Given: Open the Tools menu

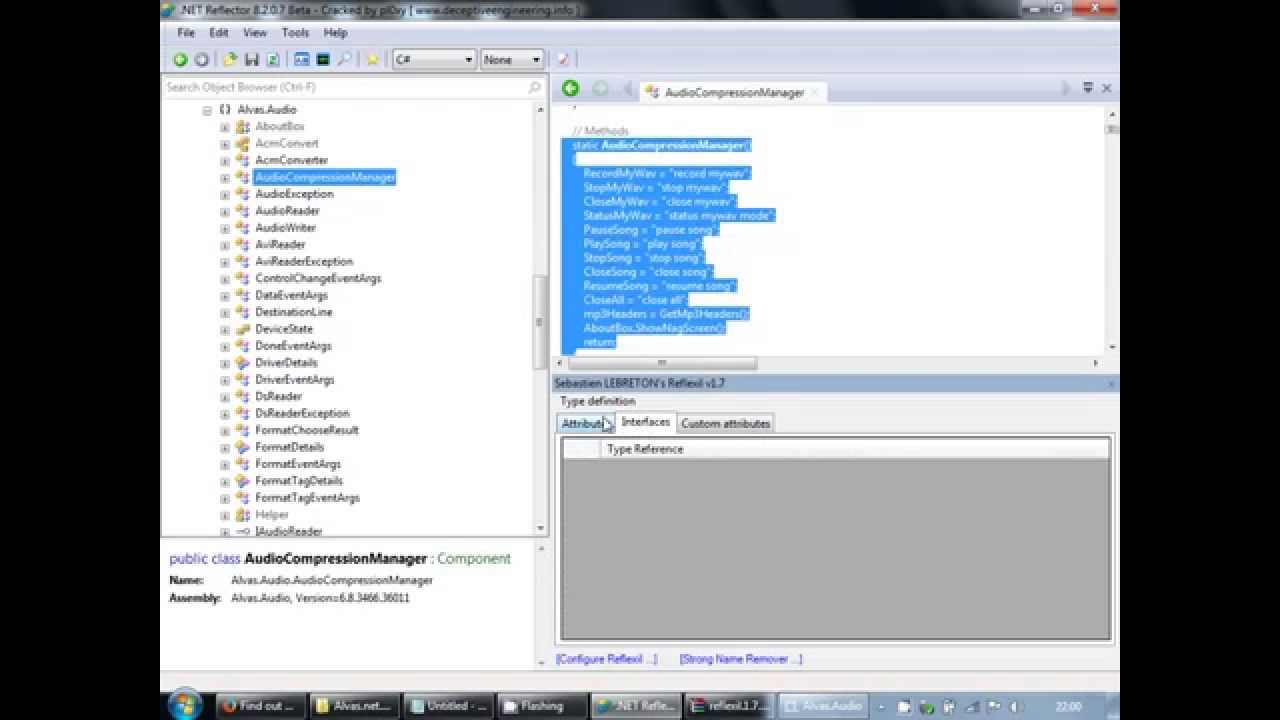Looking at the screenshot, I should [295, 33].
